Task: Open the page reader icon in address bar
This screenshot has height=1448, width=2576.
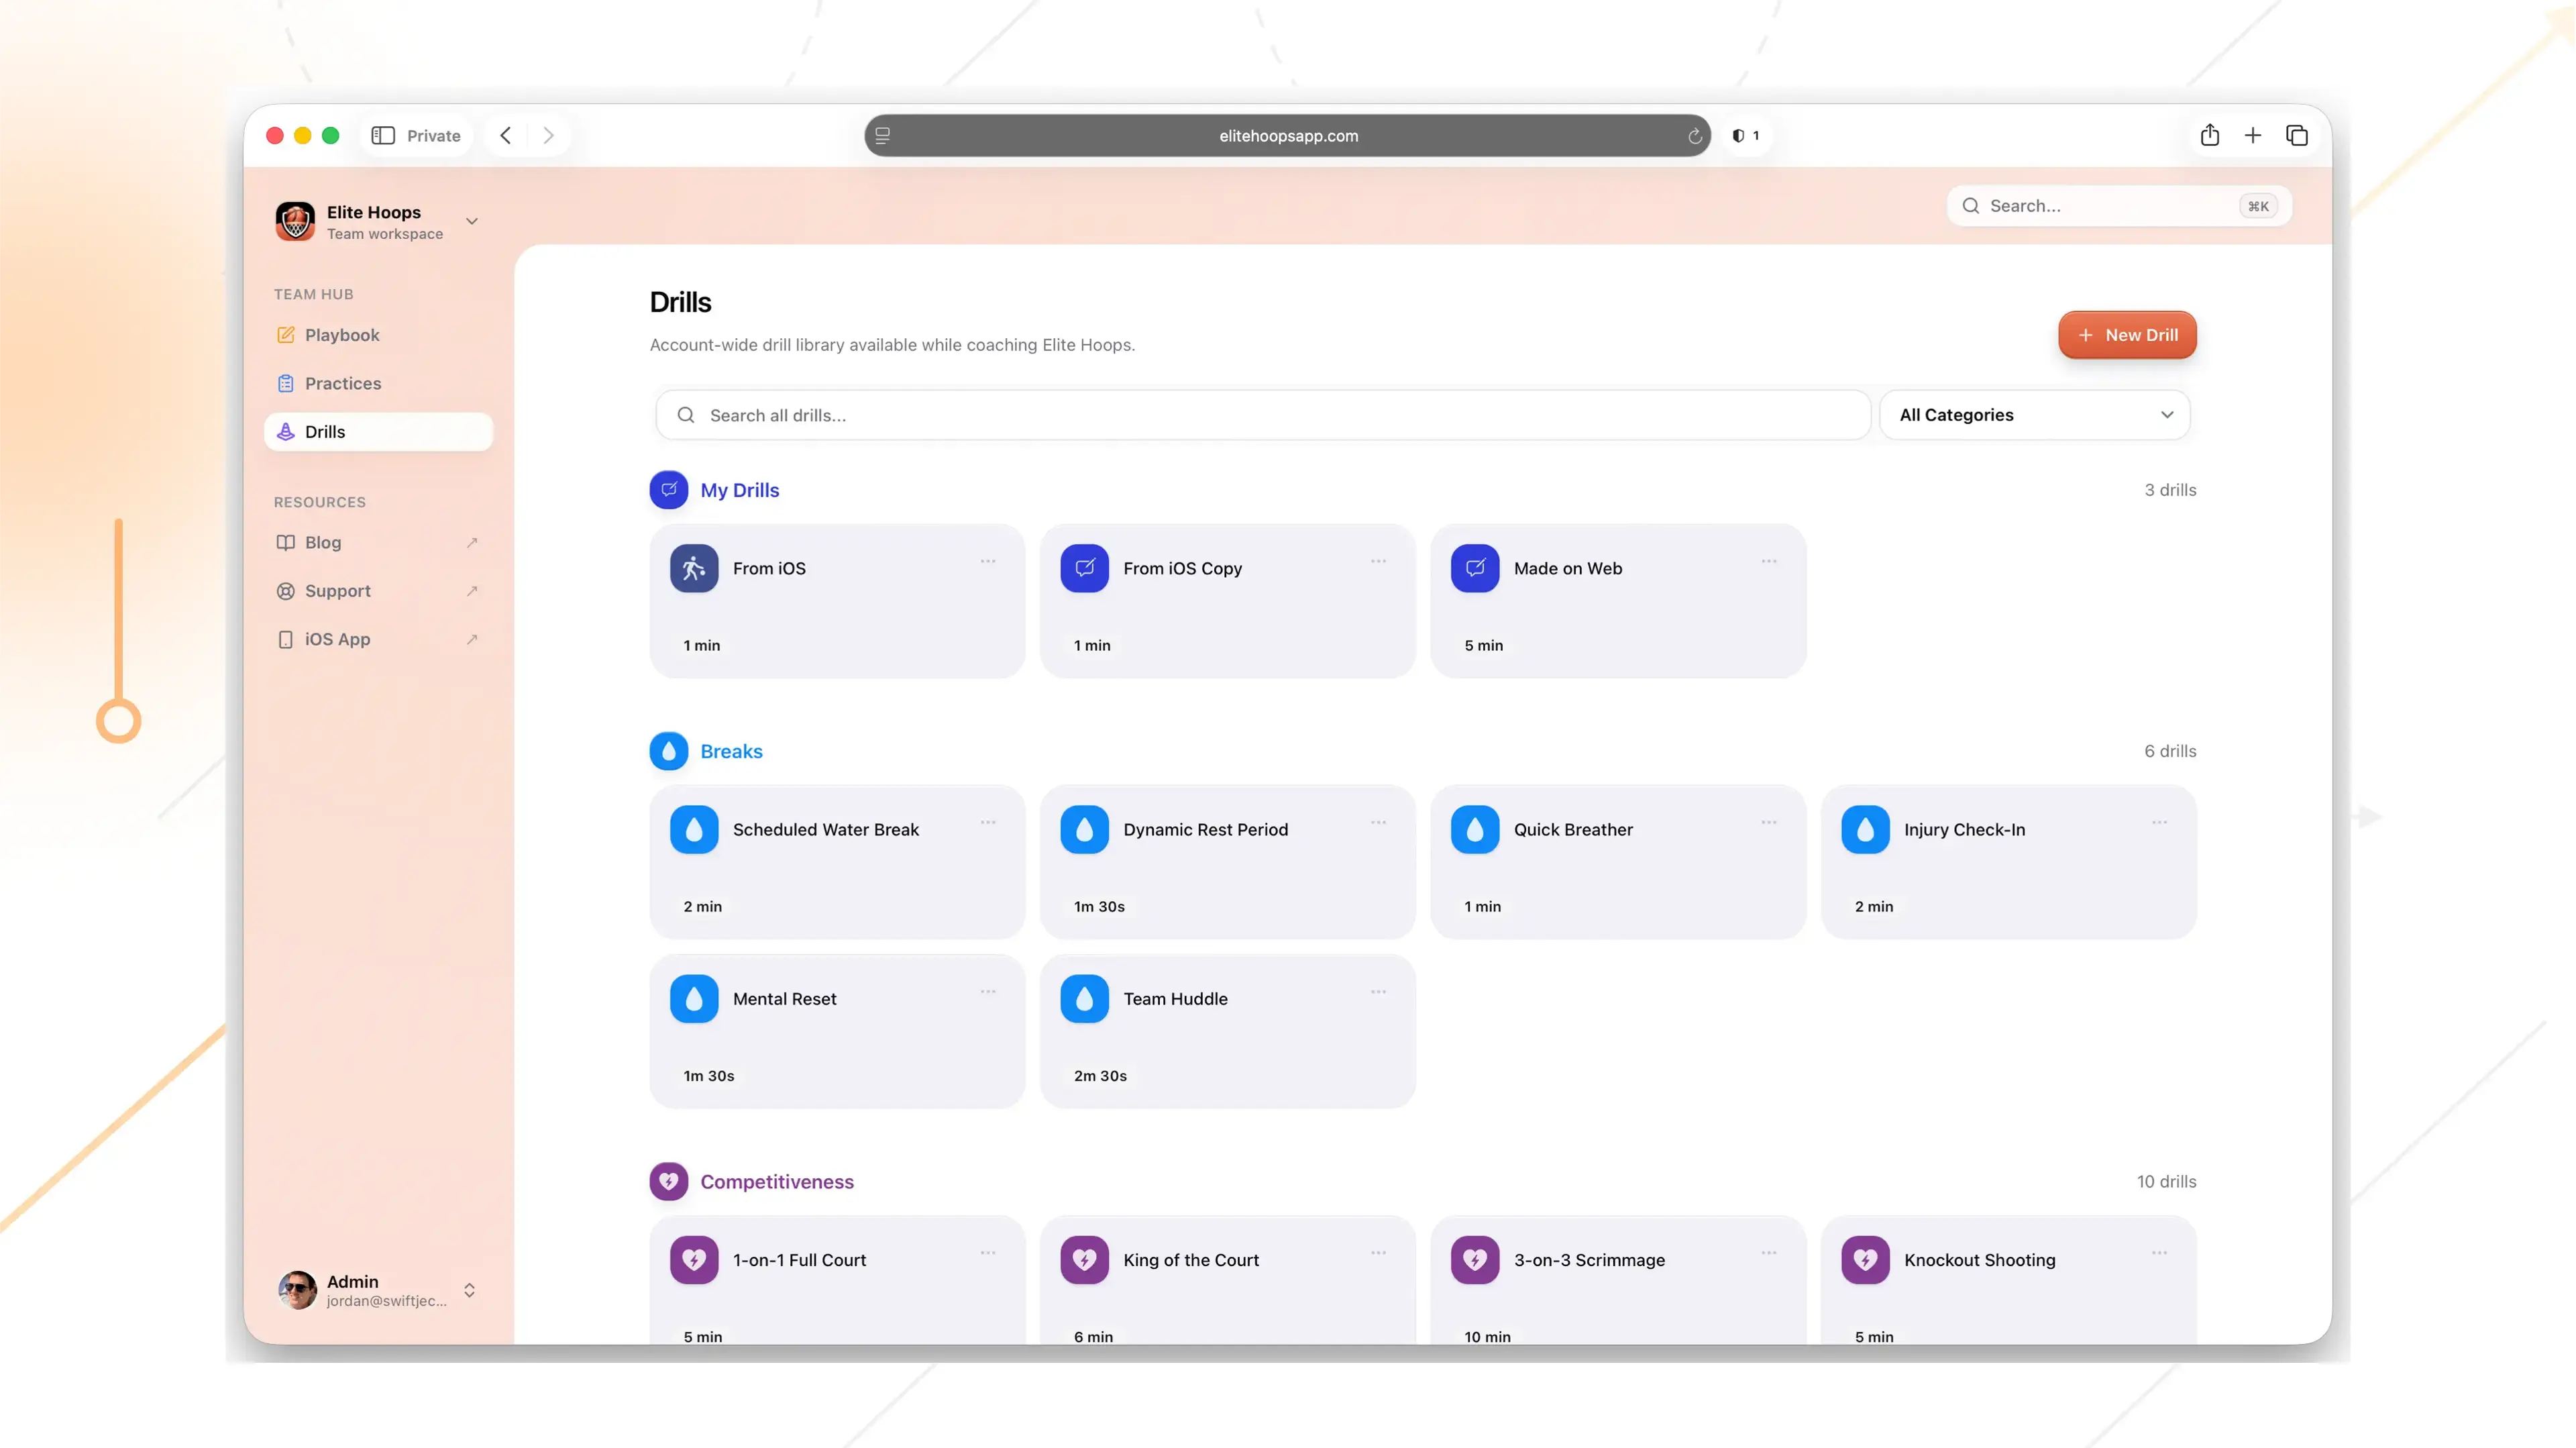Action: [x=882, y=136]
